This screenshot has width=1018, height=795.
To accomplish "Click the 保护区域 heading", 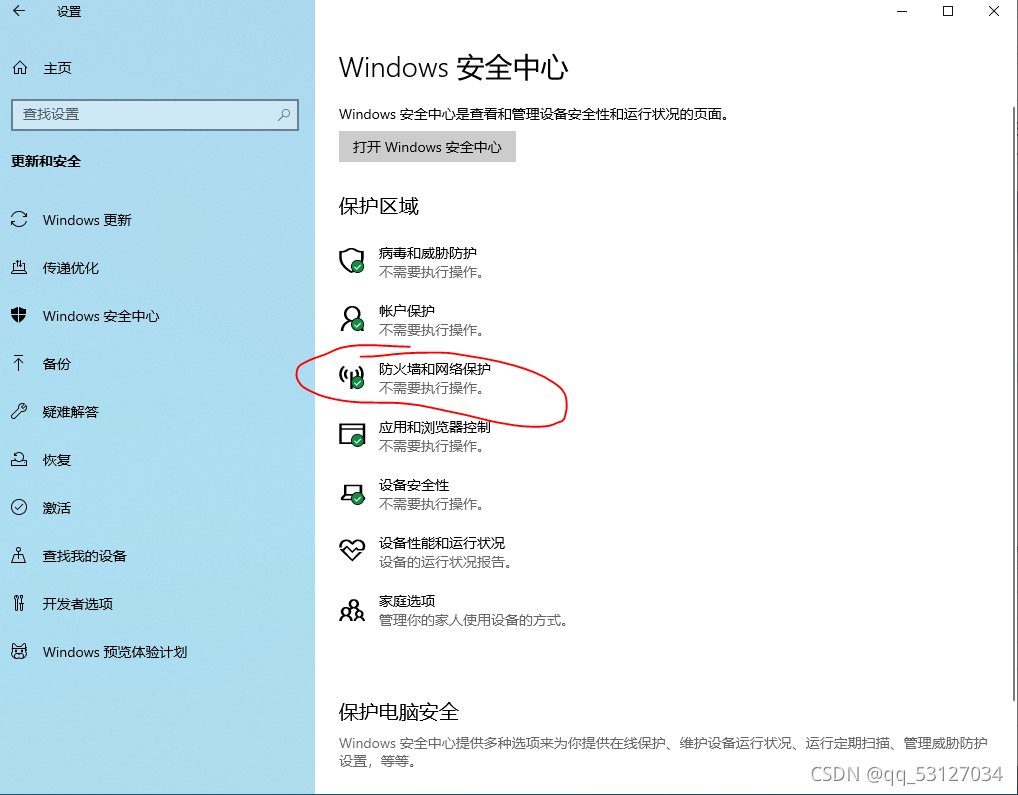I will pos(379,206).
